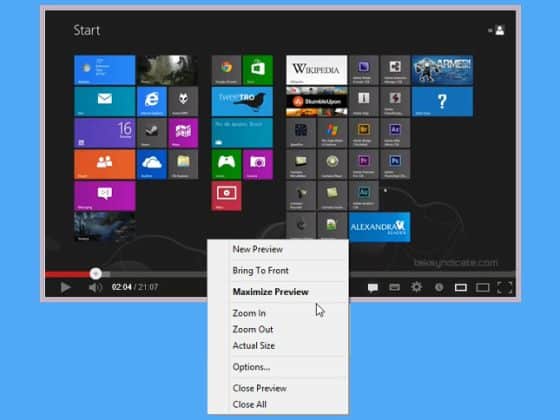The width and height of the screenshot is (560, 420).
Task: Mute the video with the speaker icon
Action: 95,287
